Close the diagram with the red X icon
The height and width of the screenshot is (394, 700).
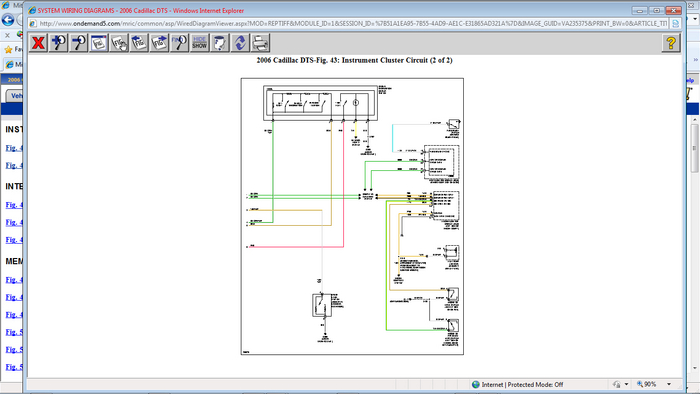click(38, 43)
